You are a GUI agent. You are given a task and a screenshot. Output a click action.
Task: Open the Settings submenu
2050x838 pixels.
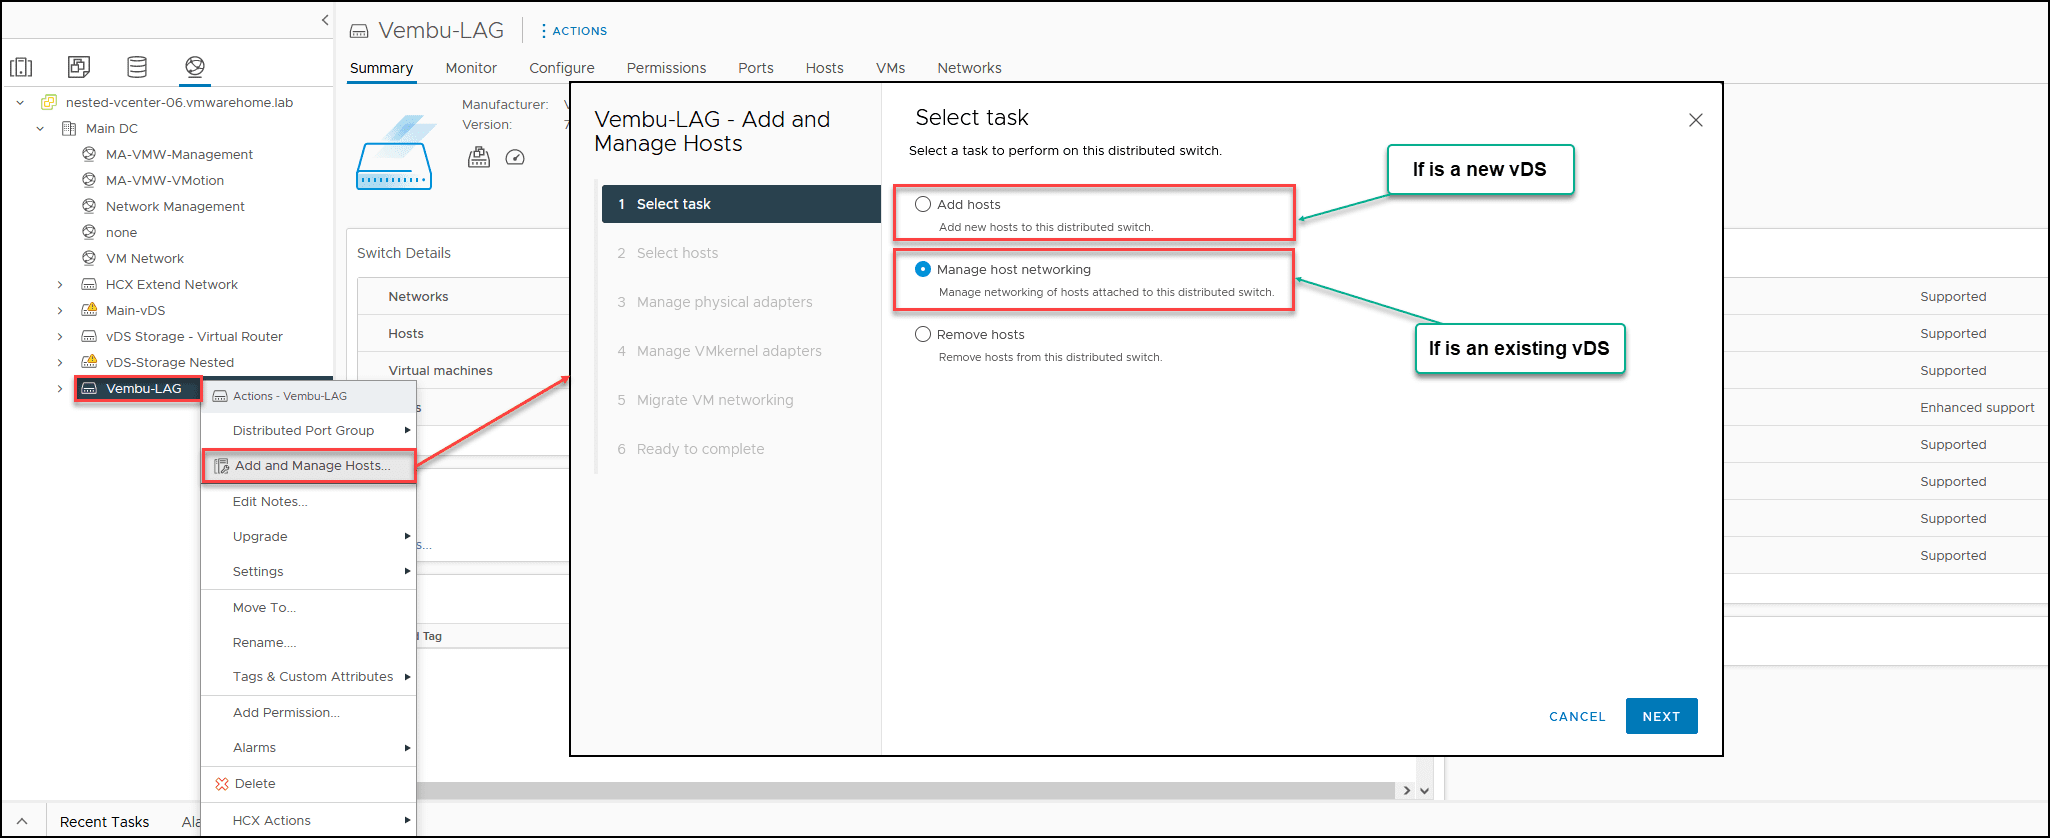coord(309,571)
